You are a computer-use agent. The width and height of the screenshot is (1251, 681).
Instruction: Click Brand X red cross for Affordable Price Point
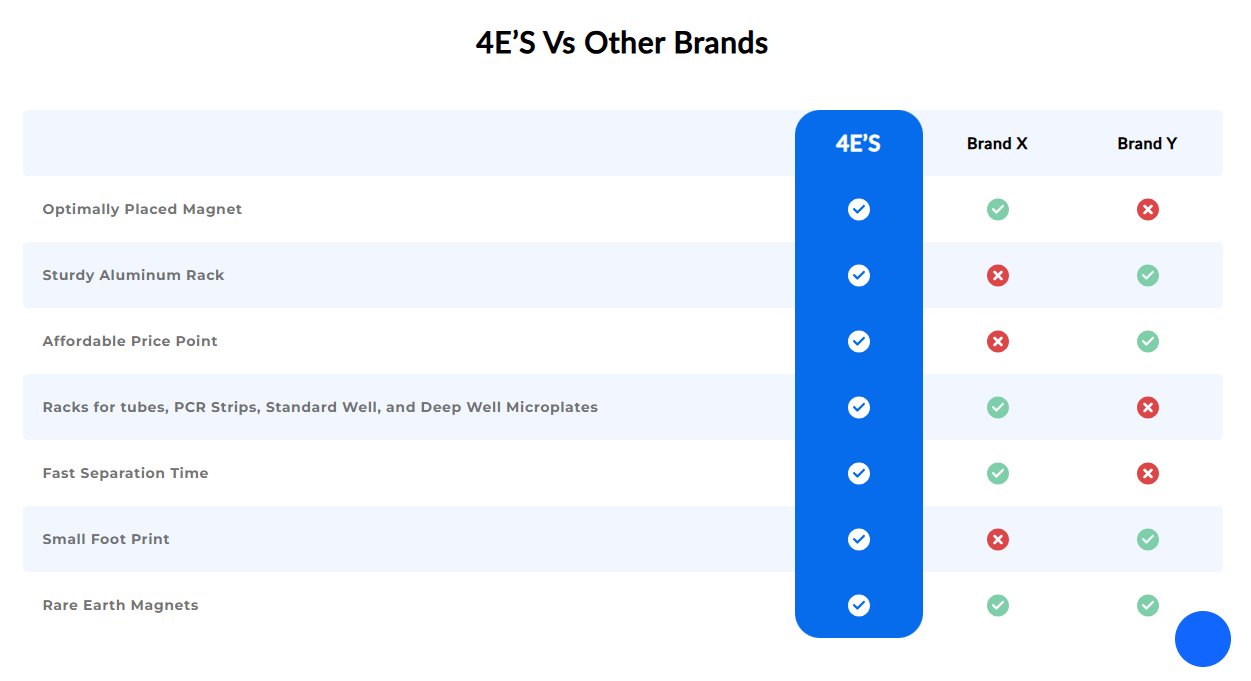coord(998,341)
